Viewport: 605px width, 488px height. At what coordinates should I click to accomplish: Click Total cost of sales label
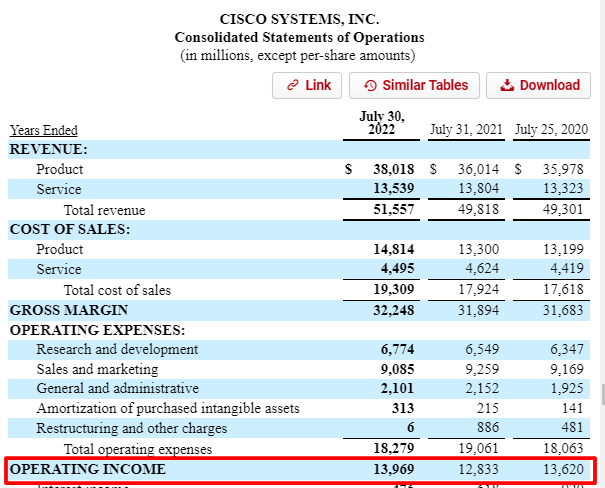[x=117, y=290]
